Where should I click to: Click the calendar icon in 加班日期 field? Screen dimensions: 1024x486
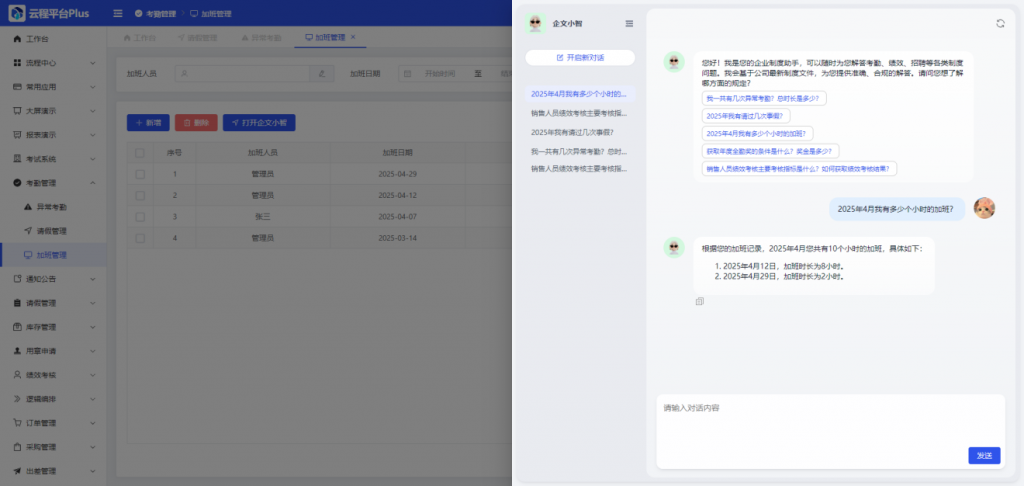pyautogui.click(x=408, y=74)
